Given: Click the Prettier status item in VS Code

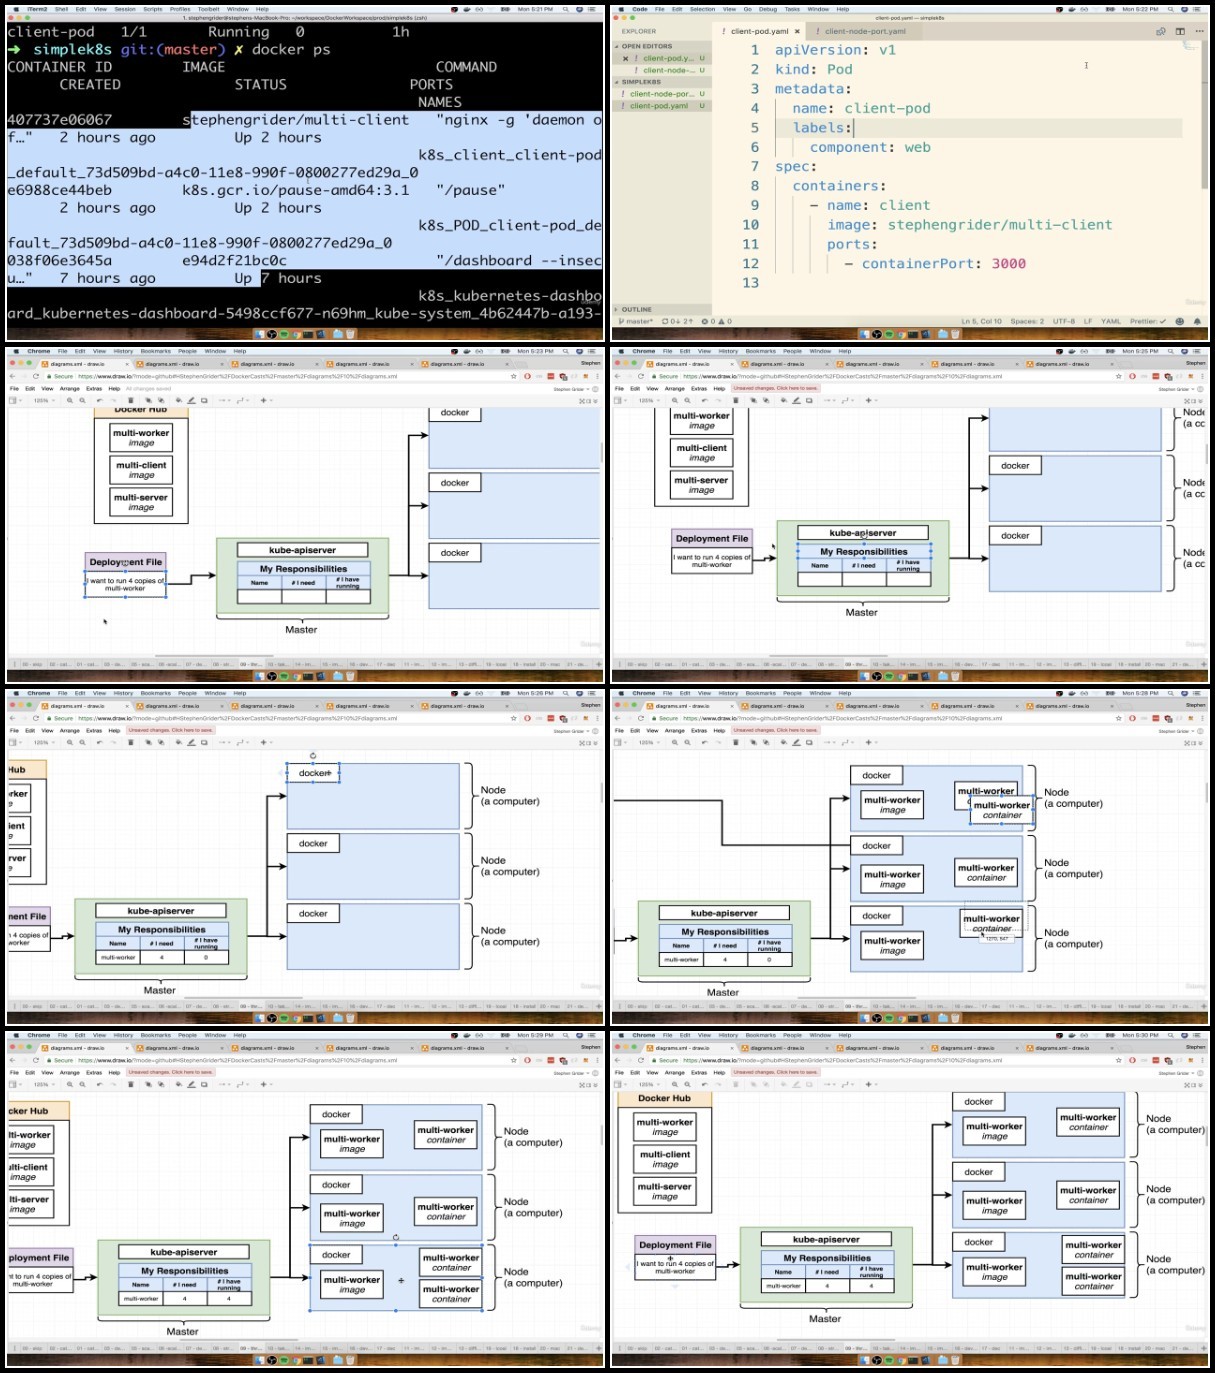Looking at the screenshot, I should pyautogui.click(x=1148, y=321).
